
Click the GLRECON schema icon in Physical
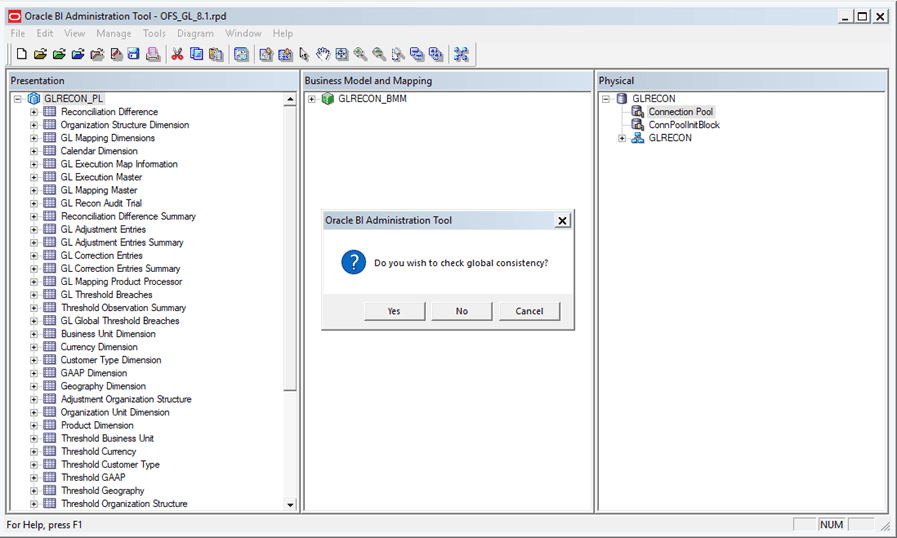pyautogui.click(x=637, y=138)
